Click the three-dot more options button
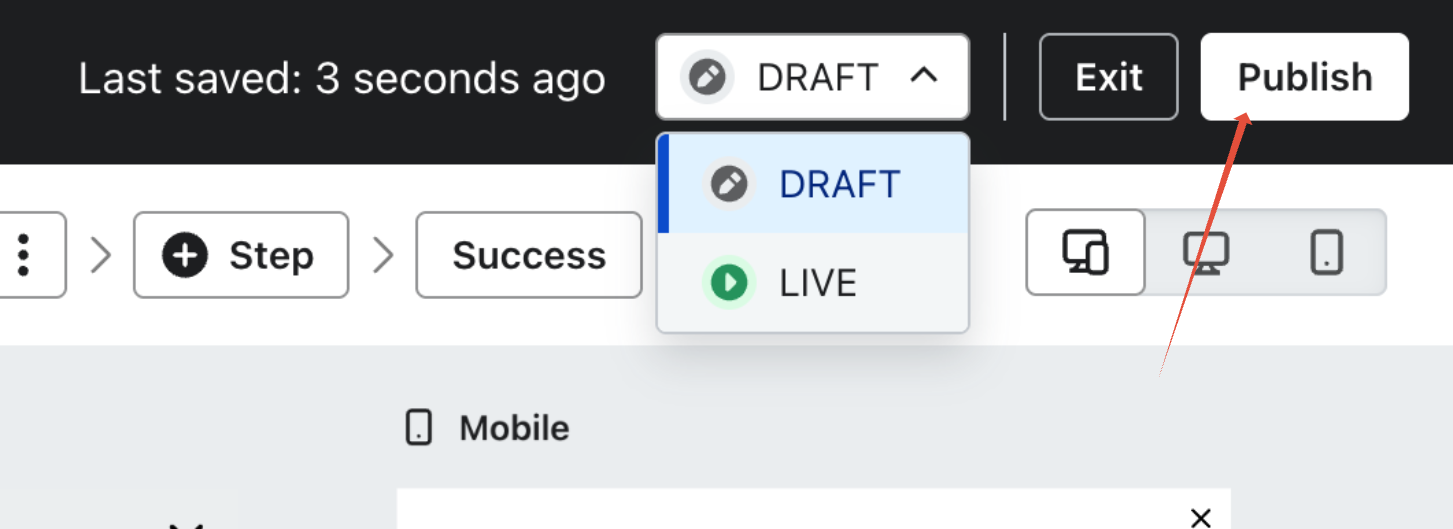 [x=24, y=255]
